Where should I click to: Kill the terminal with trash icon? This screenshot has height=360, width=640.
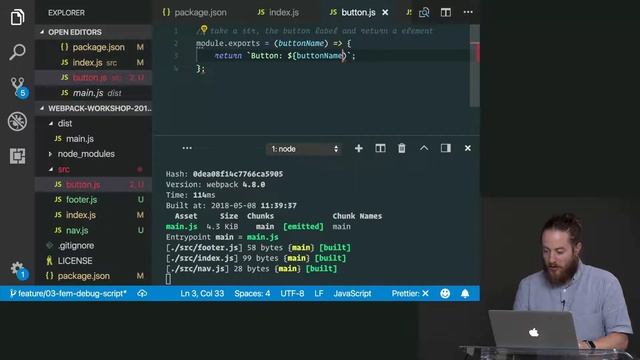tap(402, 148)
